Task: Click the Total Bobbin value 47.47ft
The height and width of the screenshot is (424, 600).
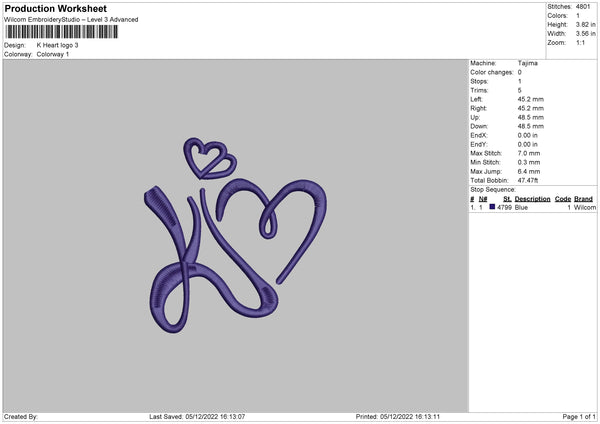Action: coord(528,180)
